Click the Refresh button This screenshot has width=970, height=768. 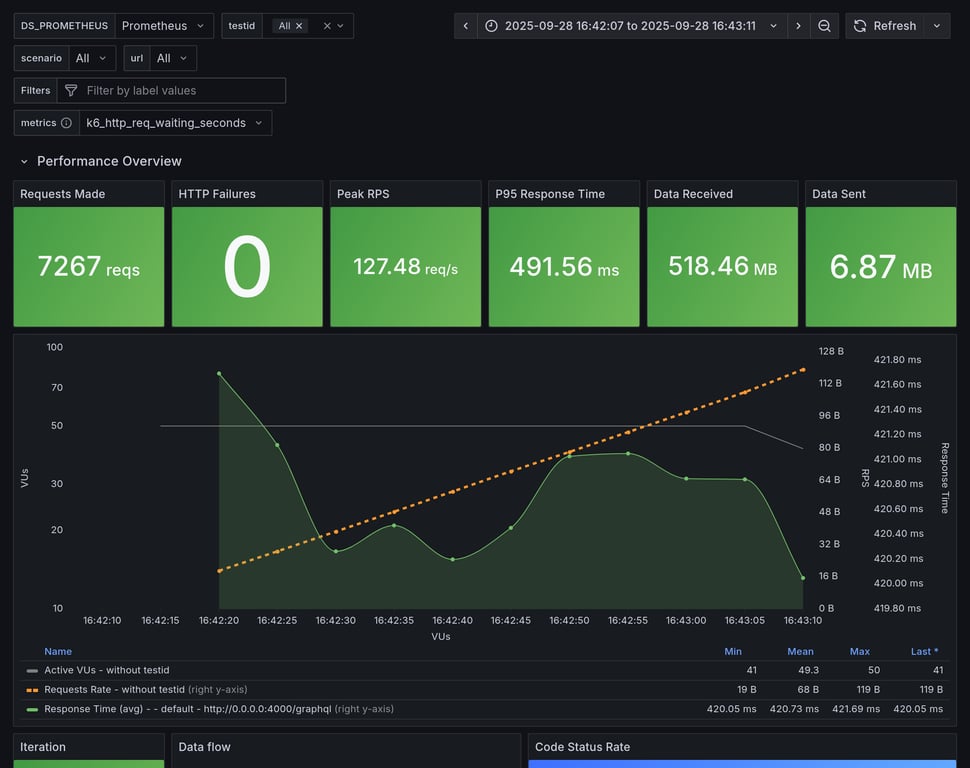[x=884, y=26]
